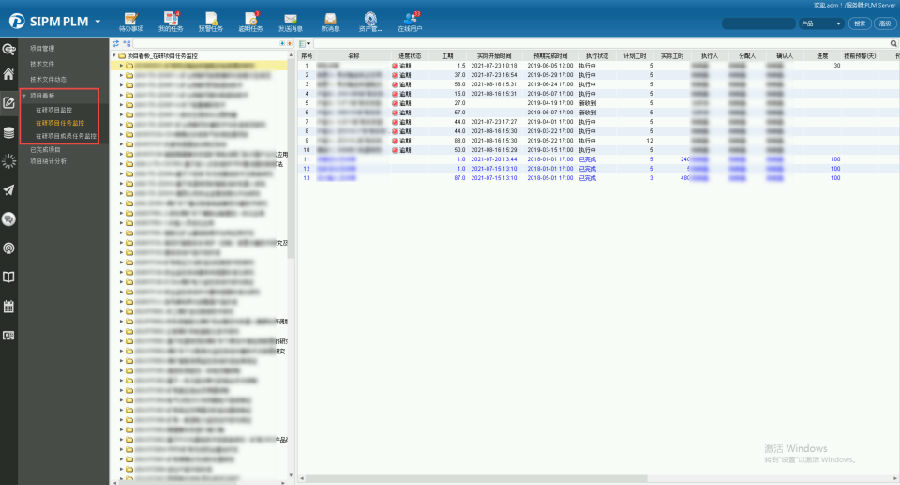Screen dimensions: 900x485
Task: Click the magnifier search icon above table
Action: point(894,44)
